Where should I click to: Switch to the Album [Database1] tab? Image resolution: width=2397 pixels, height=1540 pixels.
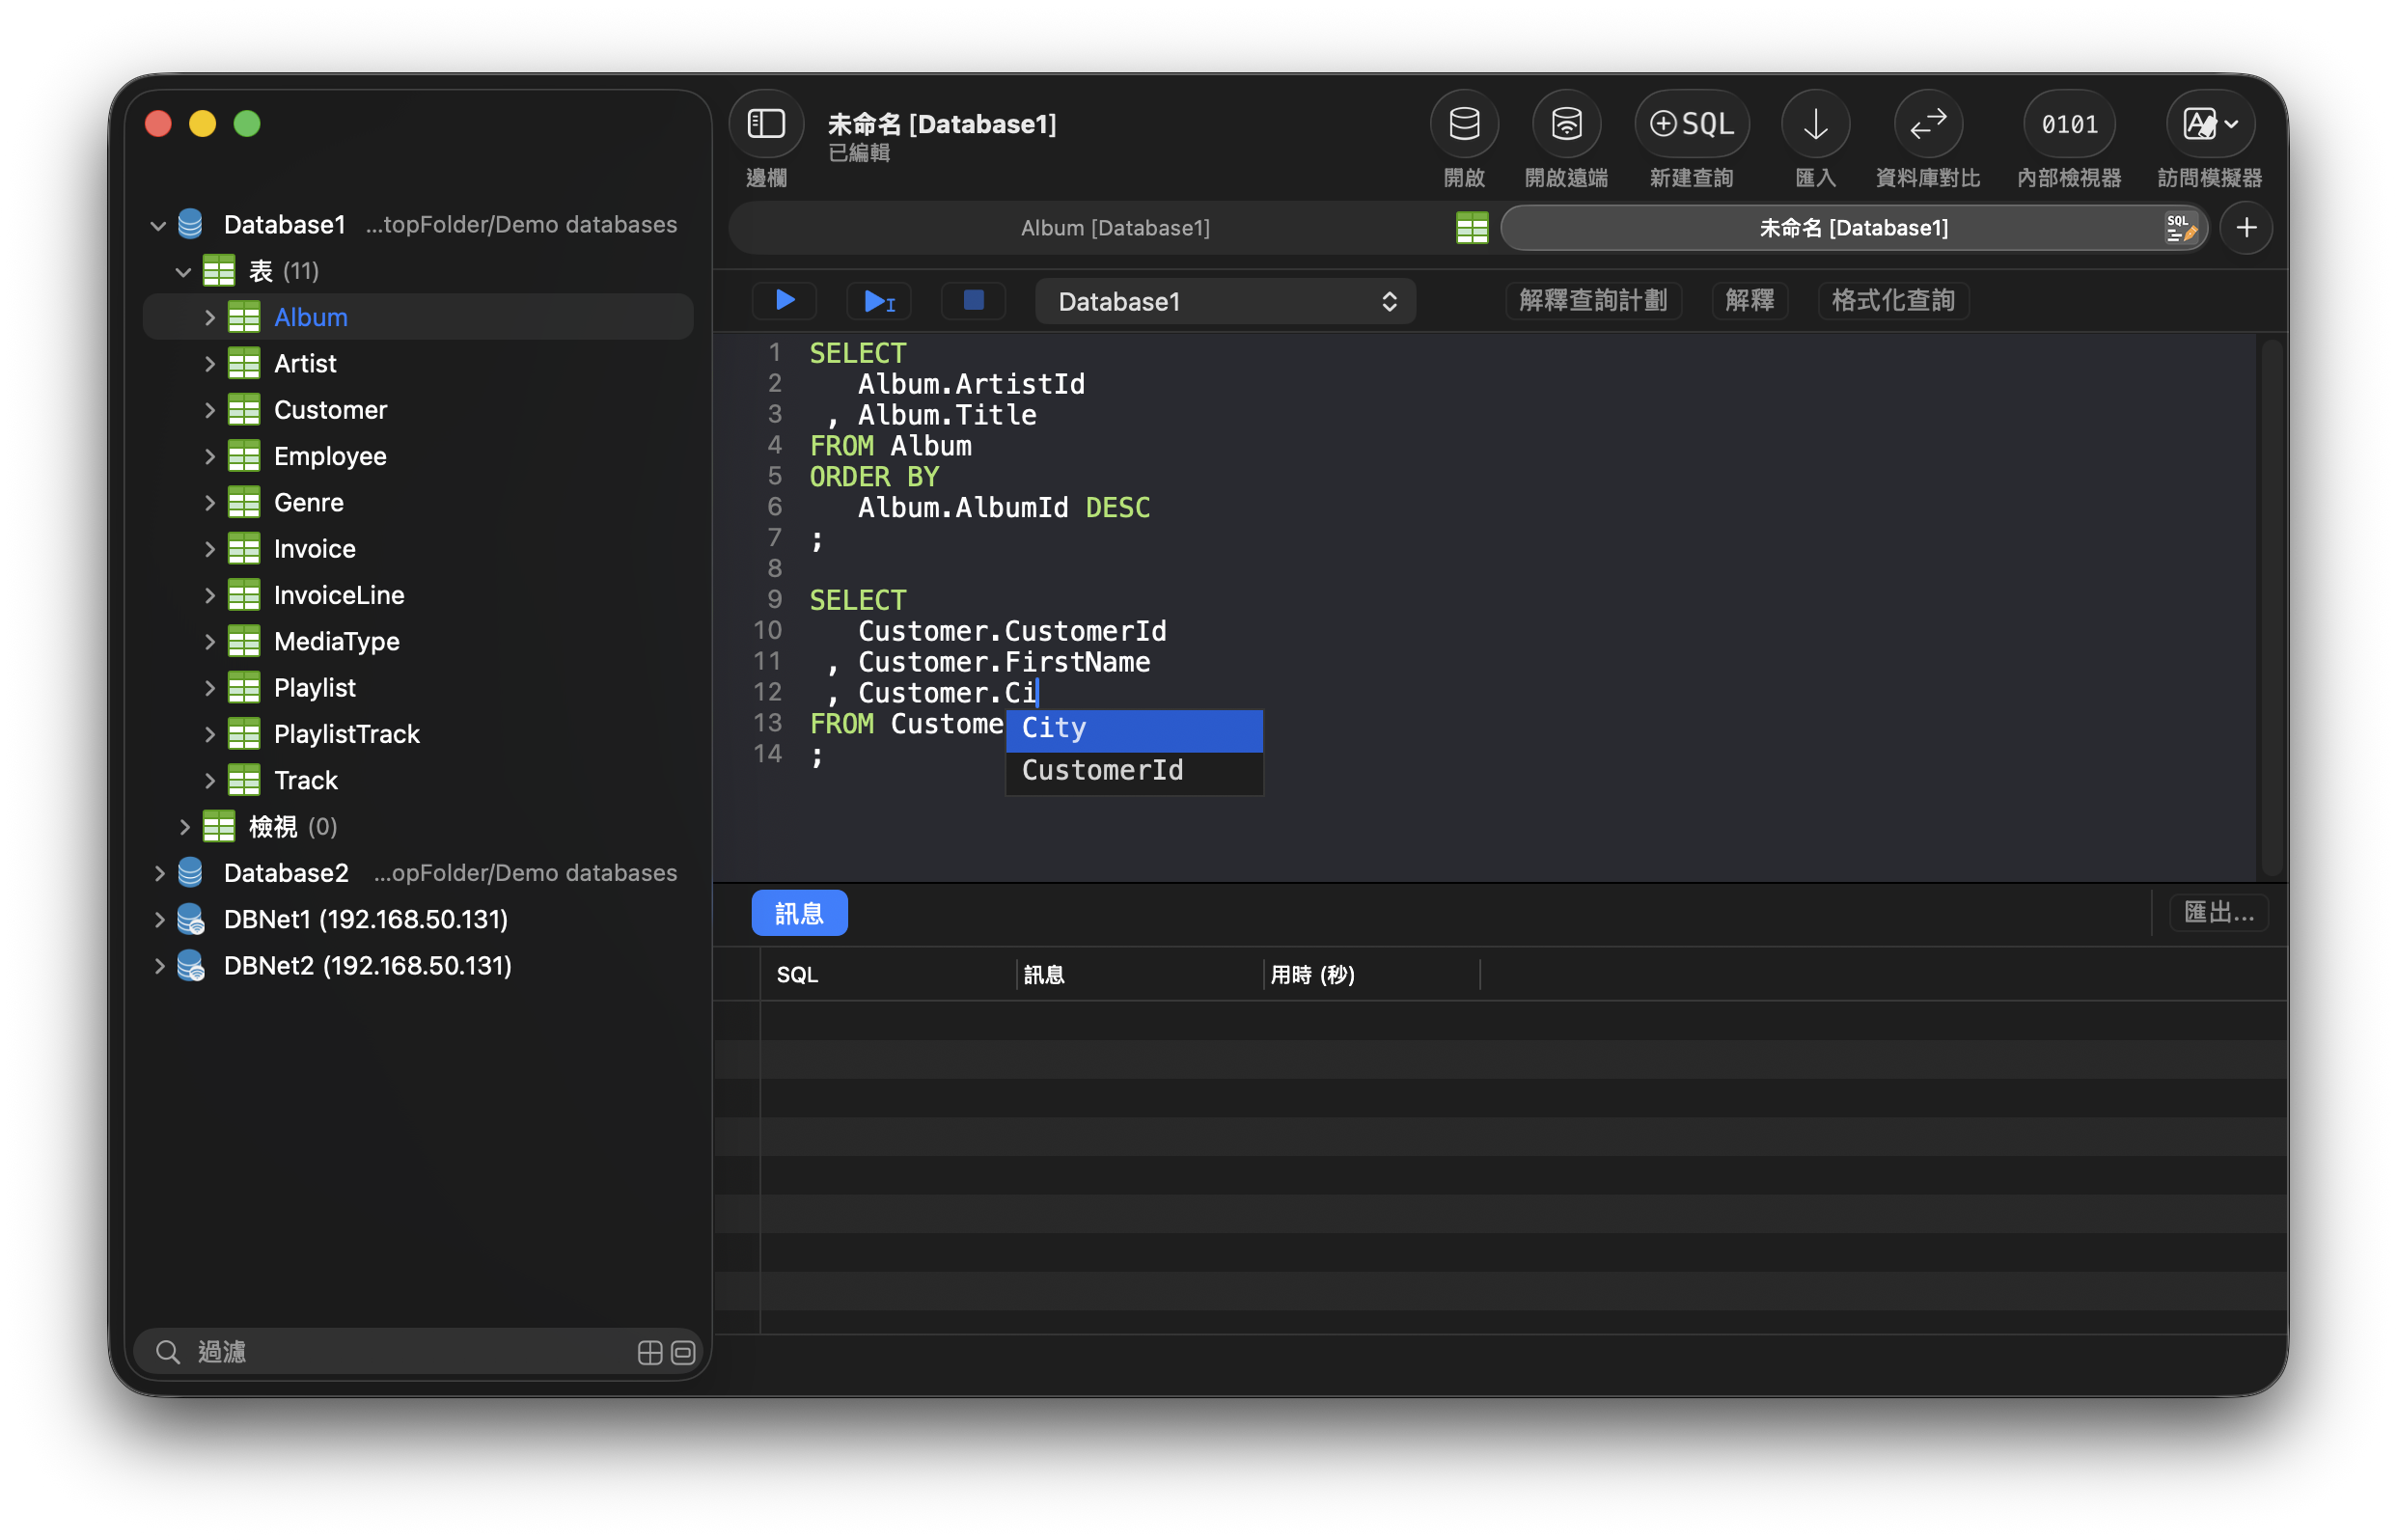tap(1114, 228)
